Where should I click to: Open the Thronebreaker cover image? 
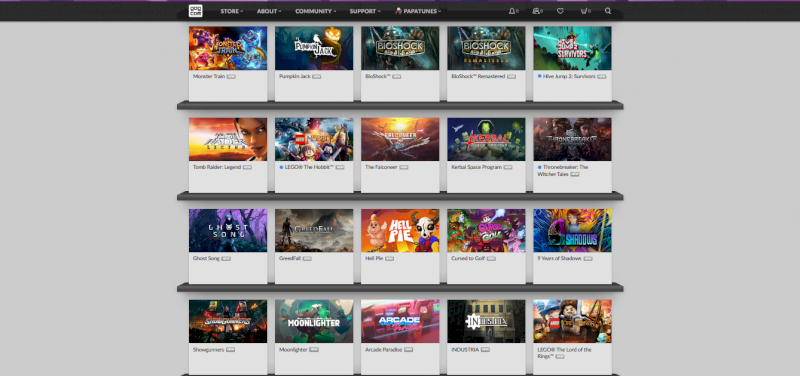572,139
